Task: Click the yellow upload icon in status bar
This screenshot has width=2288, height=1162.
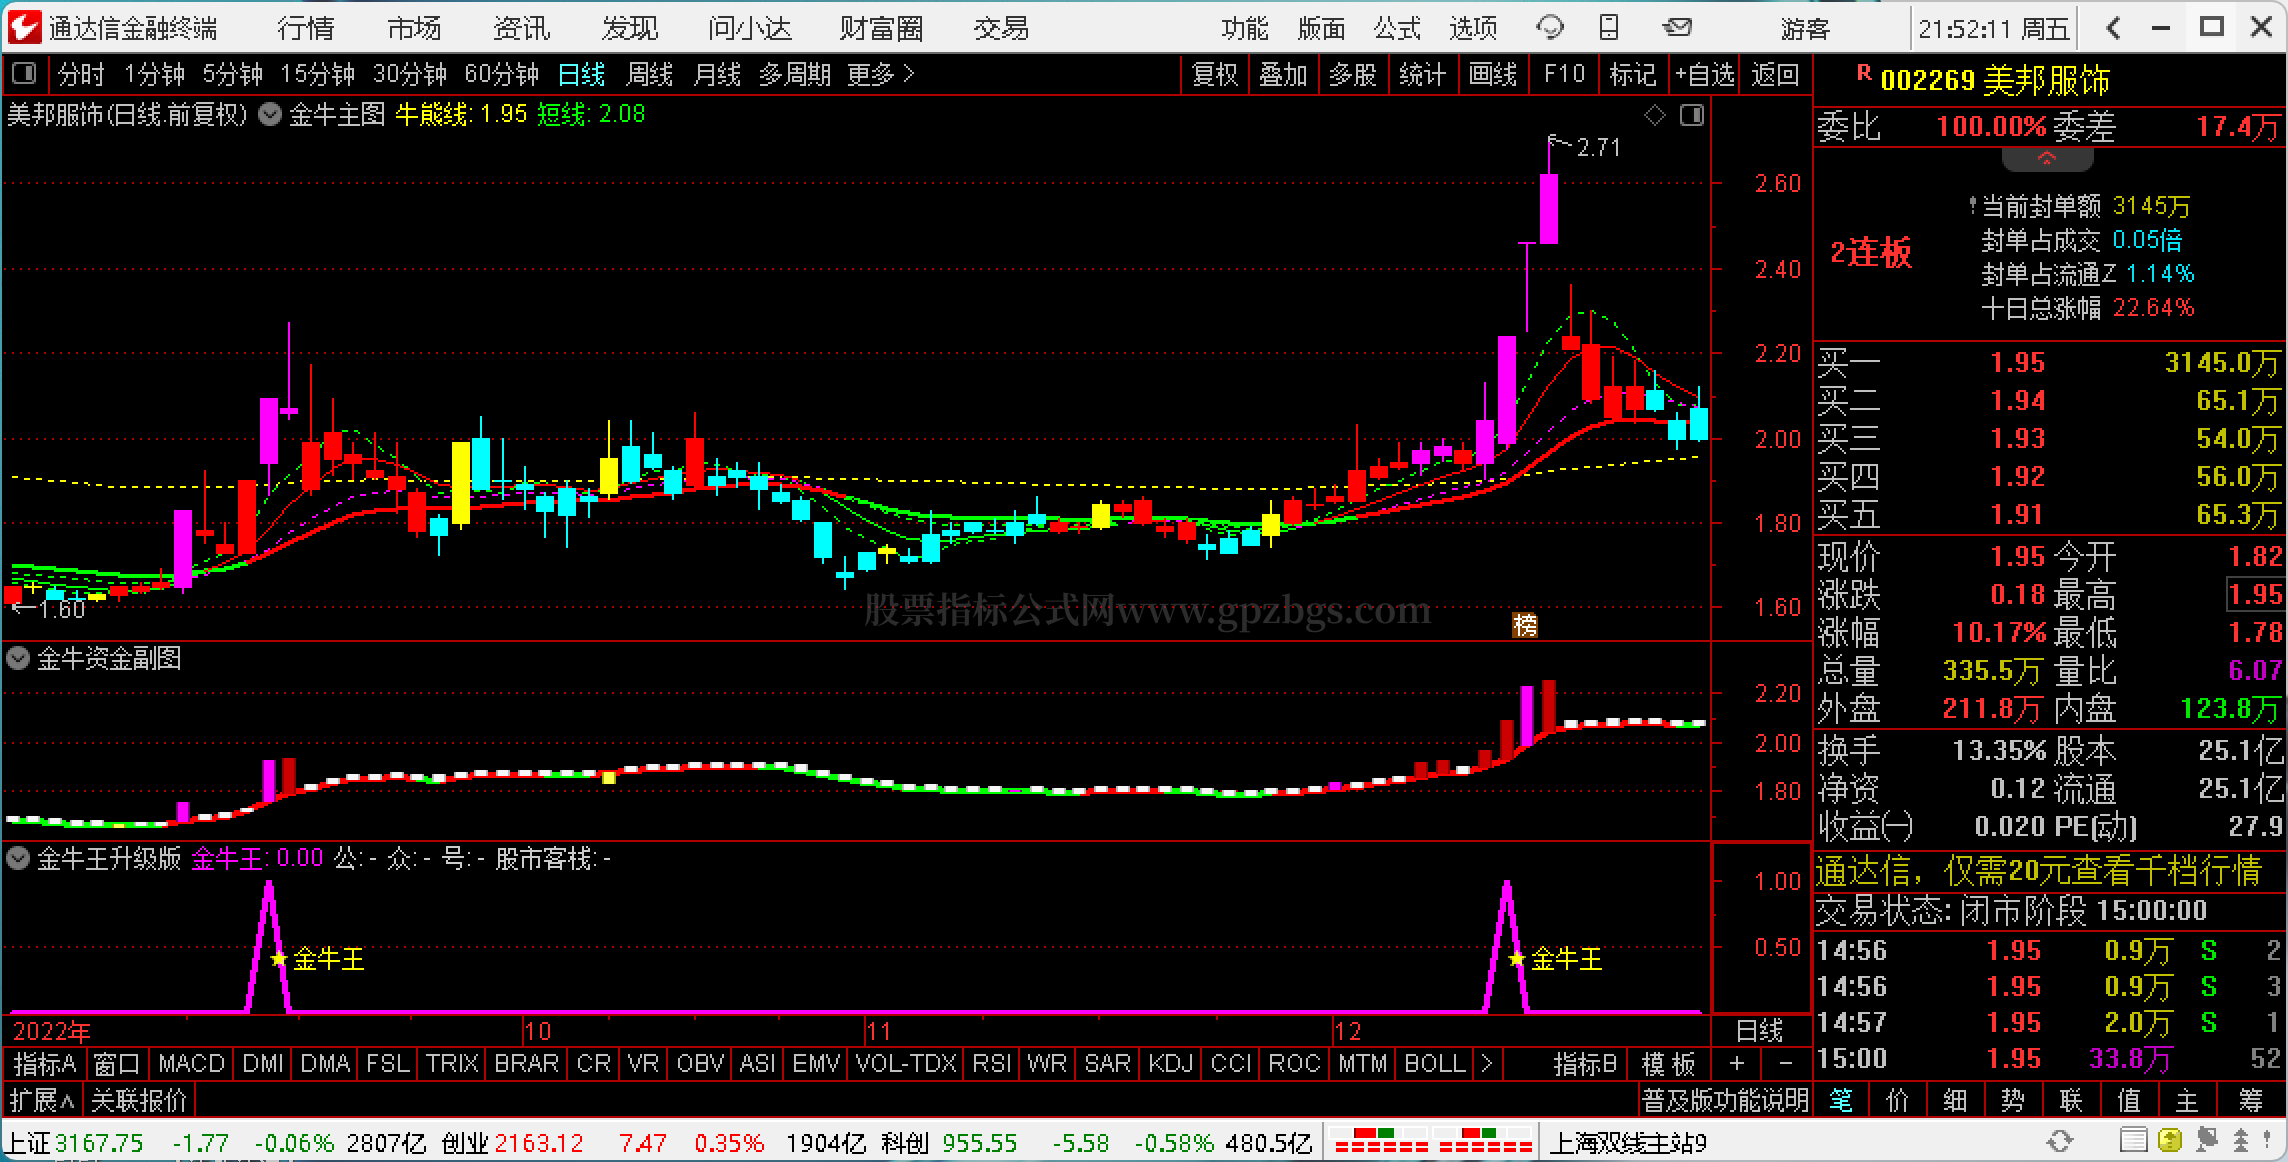Action: point(2169,1141)
